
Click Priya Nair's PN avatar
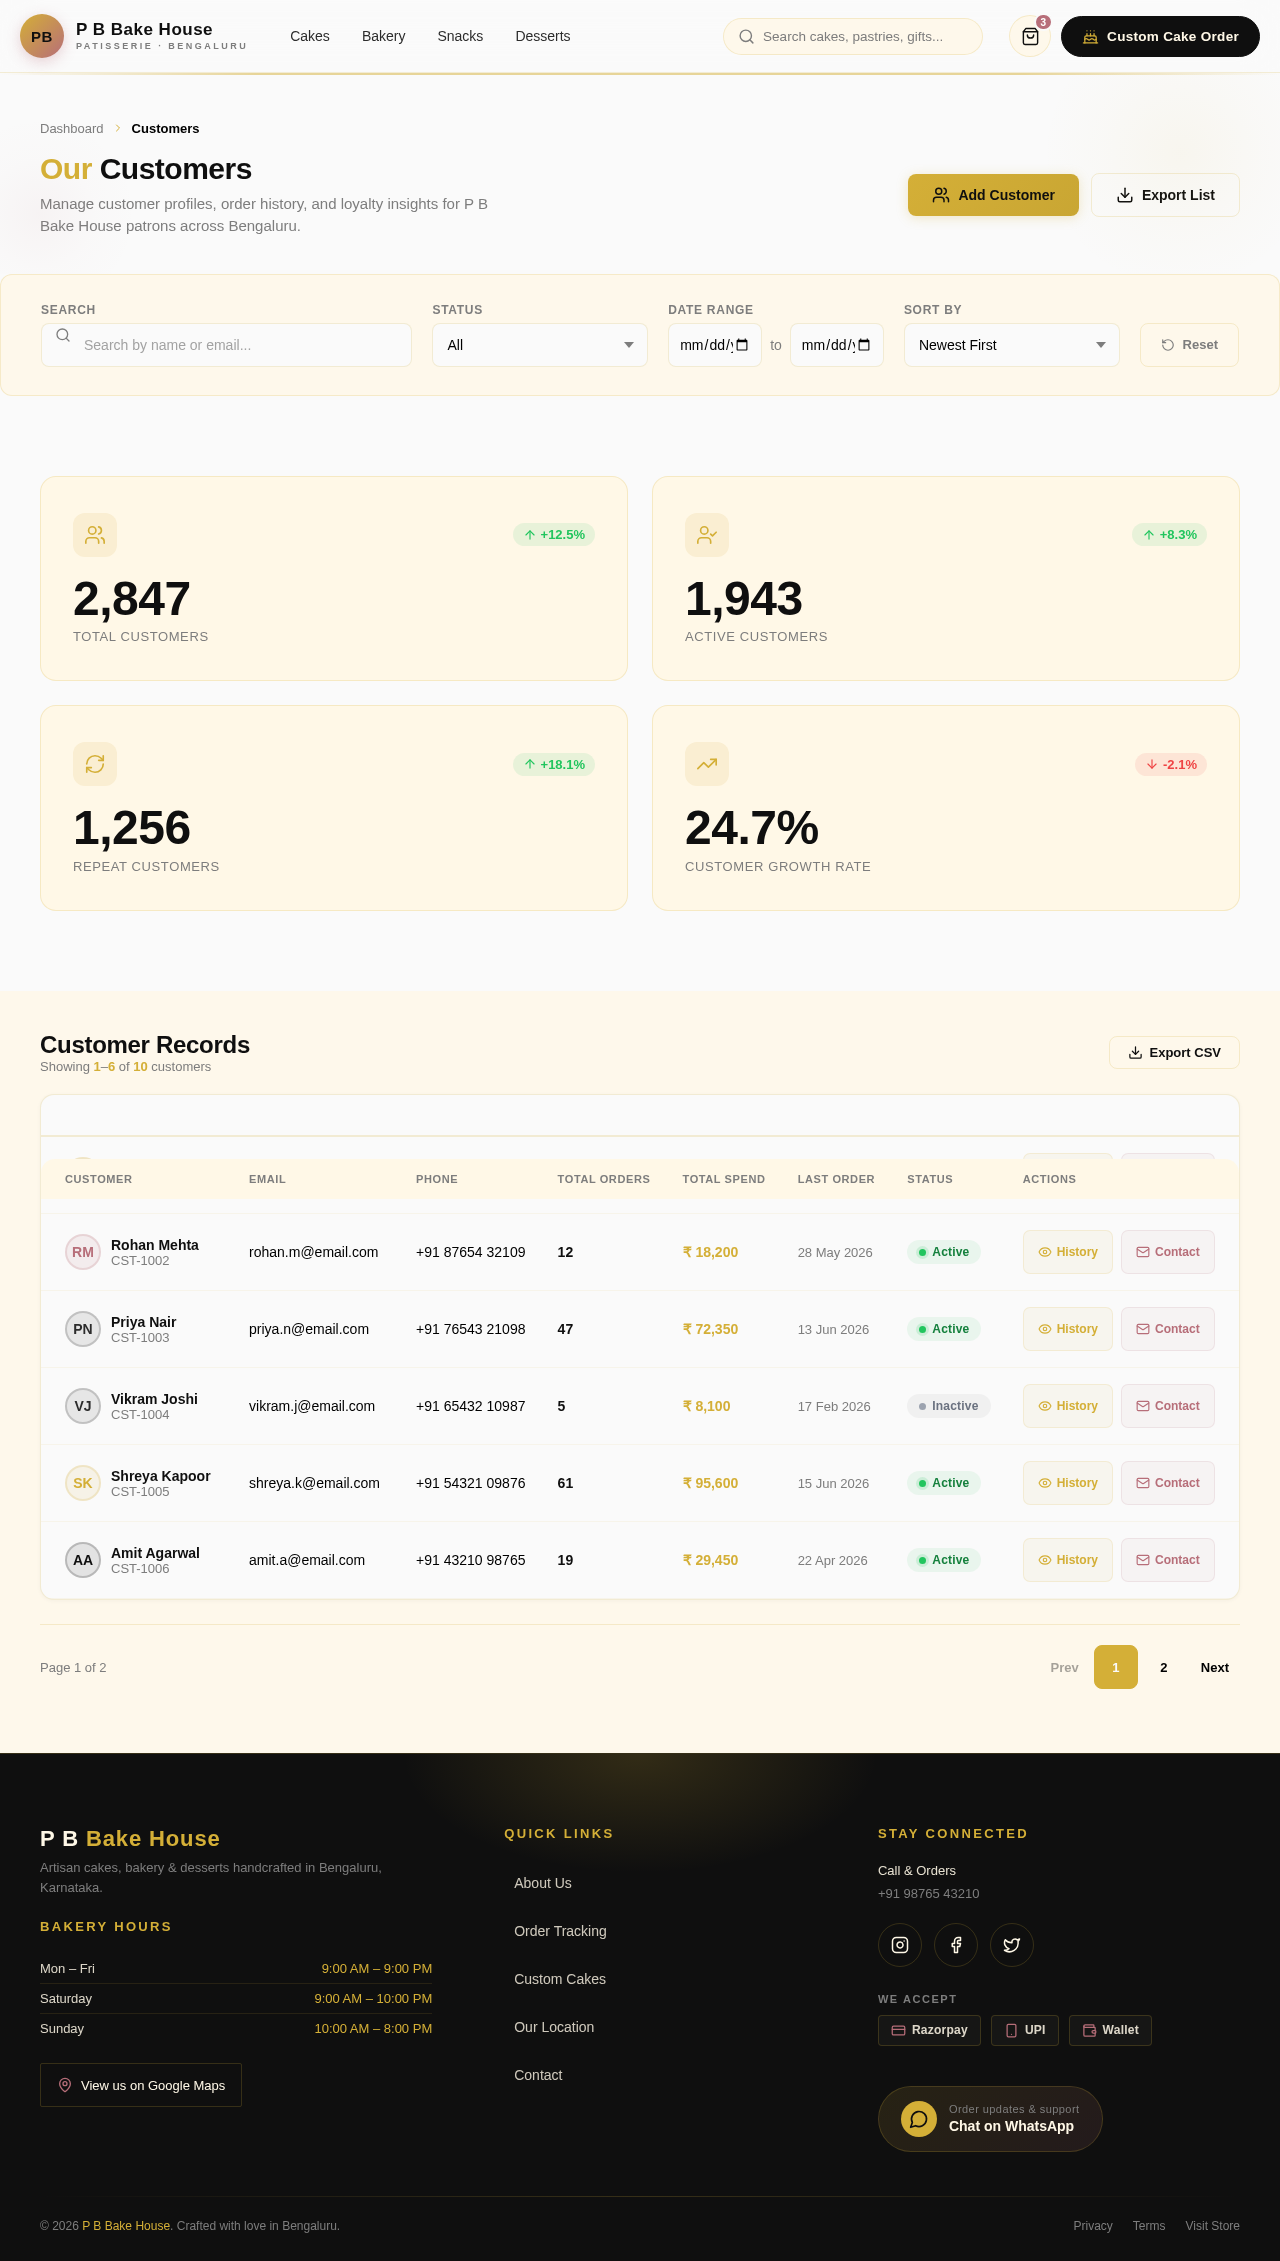pos(83,1329)
